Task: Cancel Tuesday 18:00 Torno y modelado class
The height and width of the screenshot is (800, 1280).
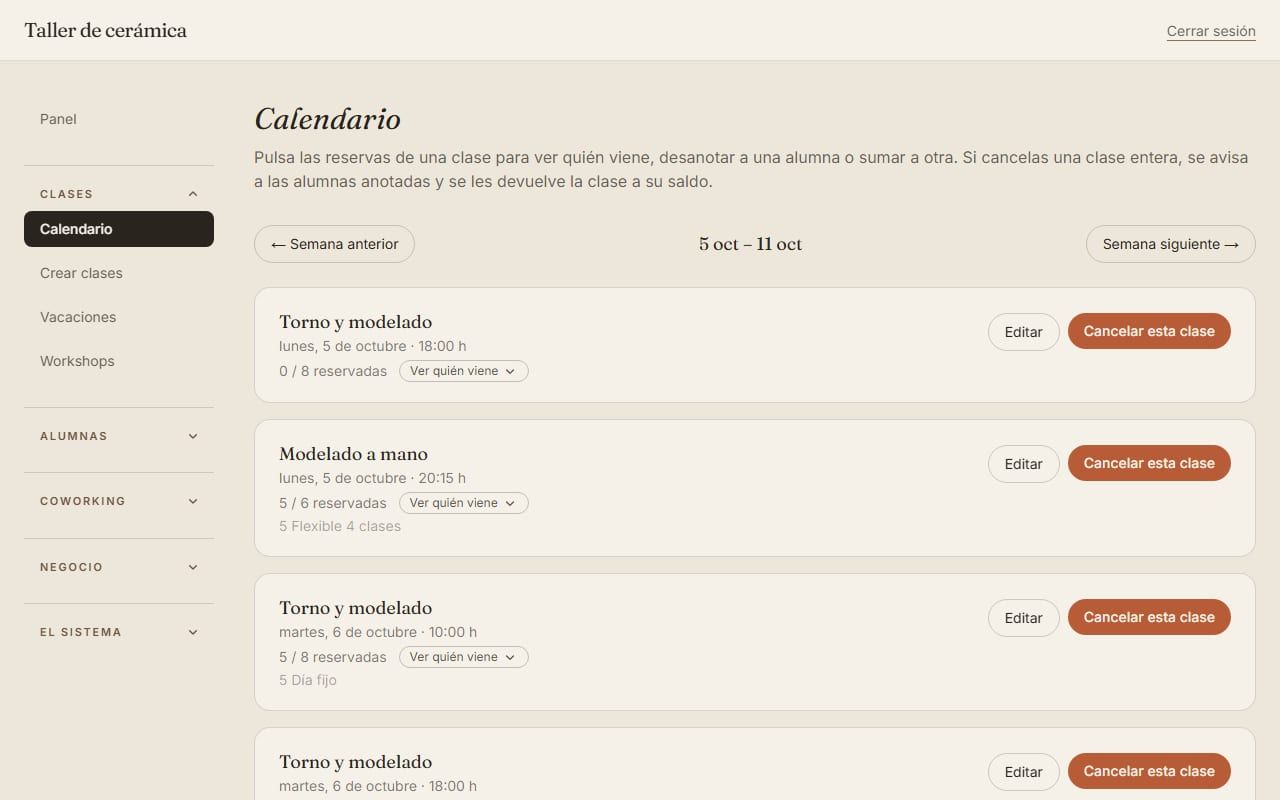Action: (1149, 771)
